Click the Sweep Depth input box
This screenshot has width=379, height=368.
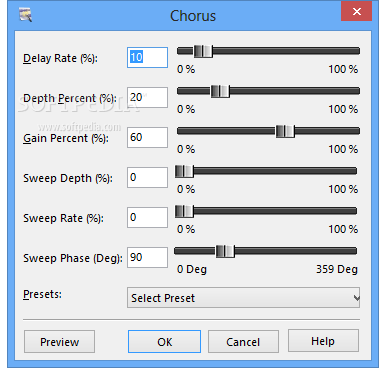tap(147, 177)
